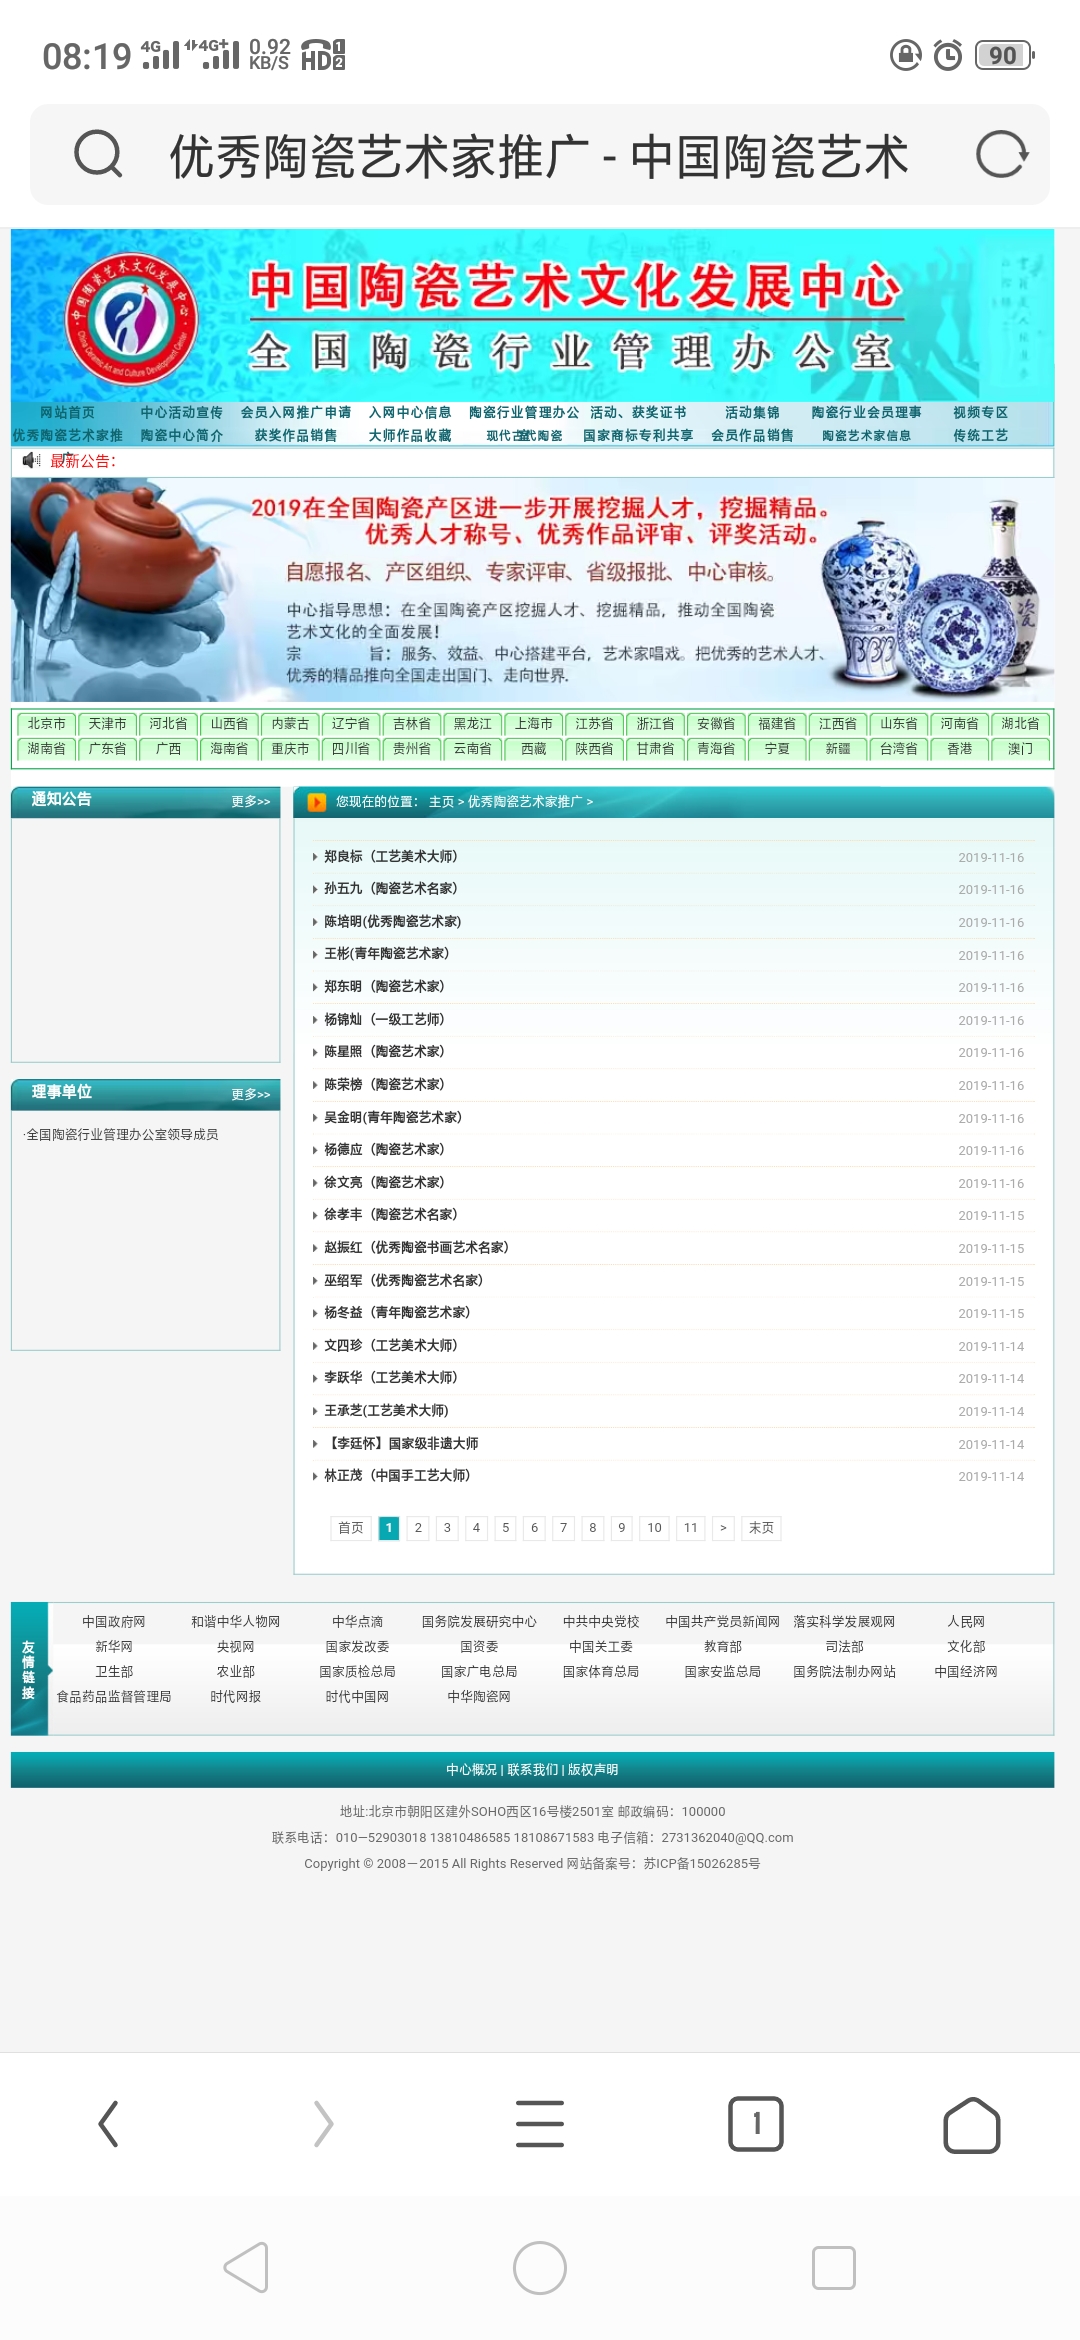The width and height of the screenshot is (1080, 2340).
Task: Select the 广东省 region button
Action: 107,749
